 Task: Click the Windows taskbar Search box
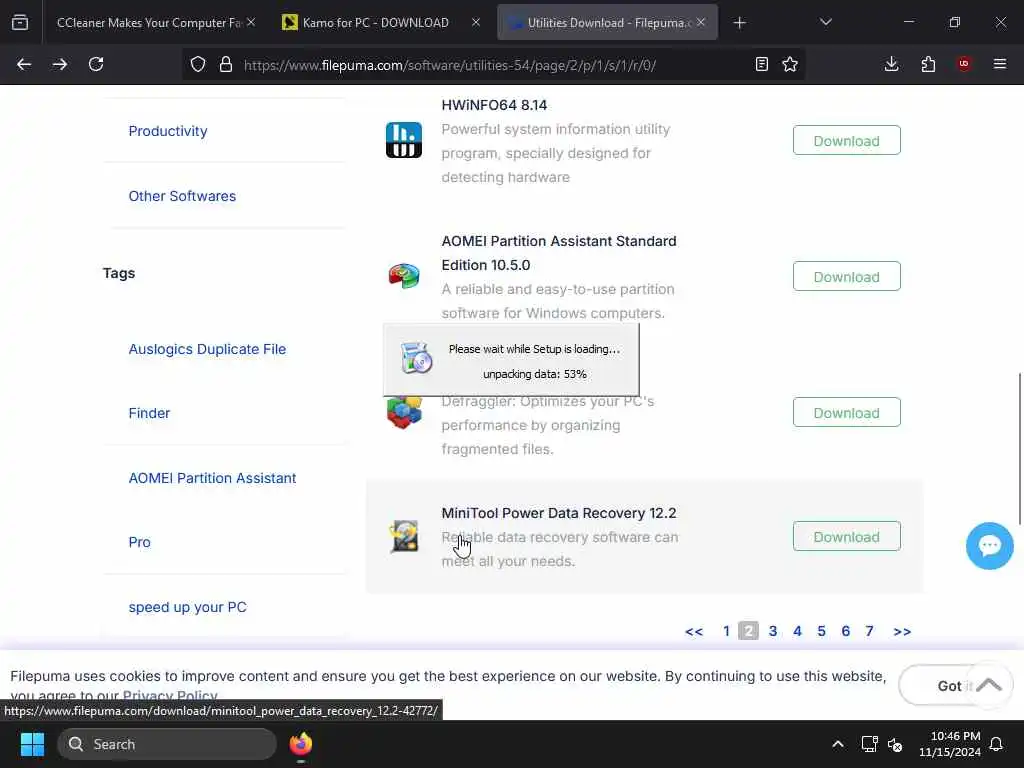pos(167,744)
